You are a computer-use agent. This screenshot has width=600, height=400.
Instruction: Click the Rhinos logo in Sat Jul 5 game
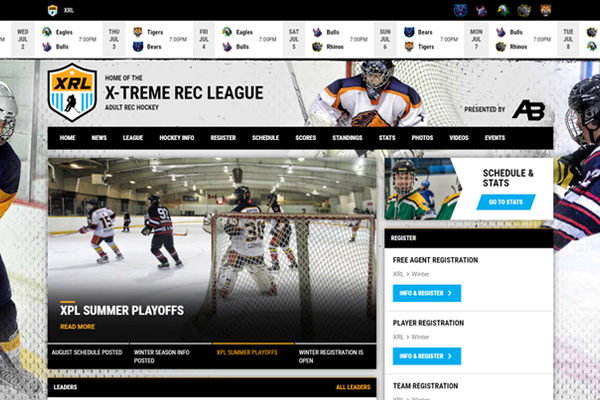pyautogui.click(x=317, y=47)
